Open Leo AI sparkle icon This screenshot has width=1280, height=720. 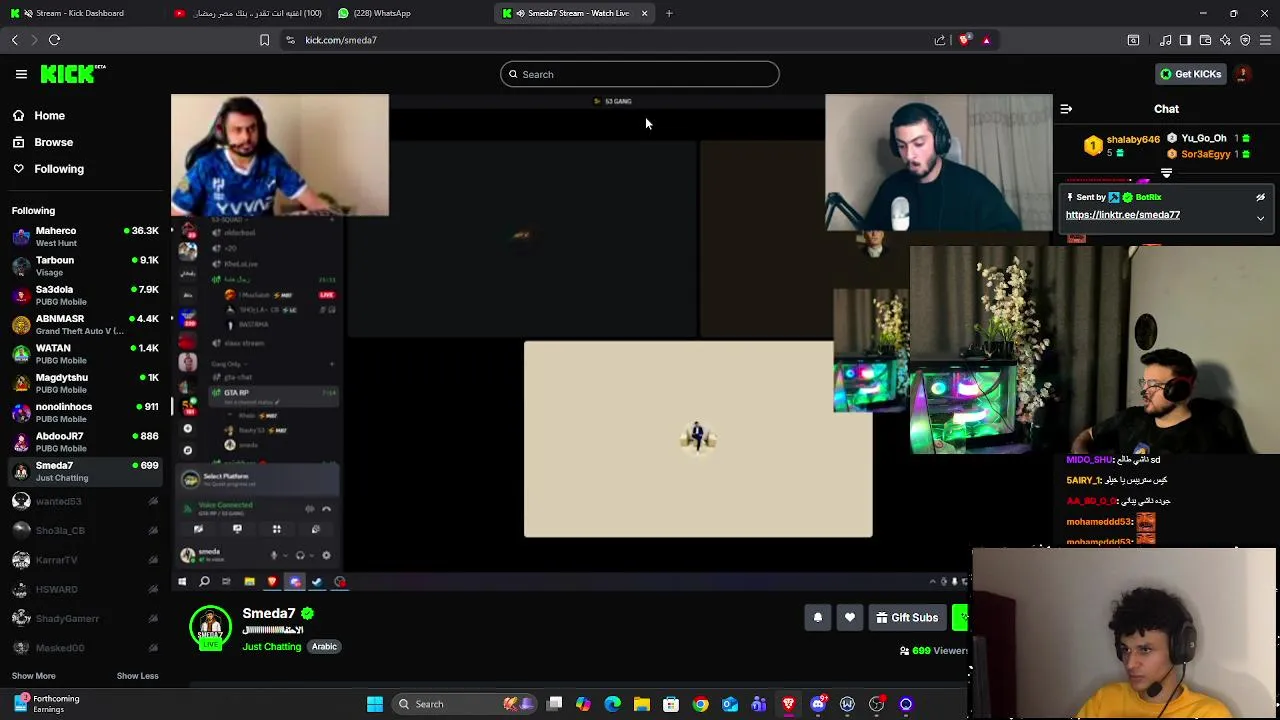(x=1225, y=40)
